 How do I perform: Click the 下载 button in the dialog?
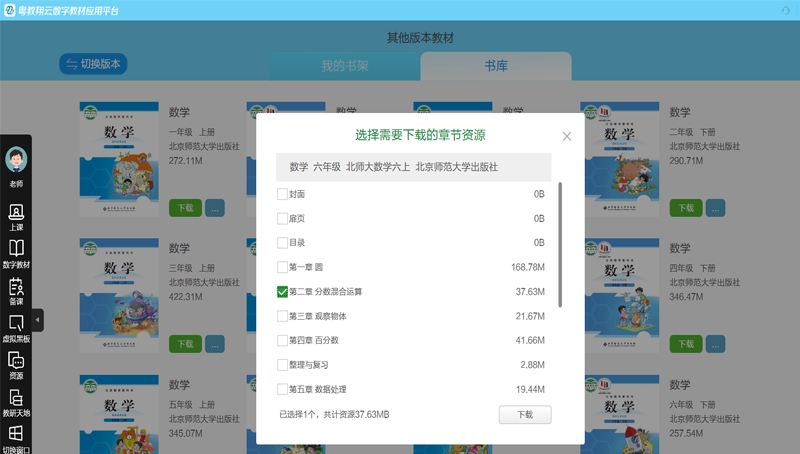click(x=525, y=415)
